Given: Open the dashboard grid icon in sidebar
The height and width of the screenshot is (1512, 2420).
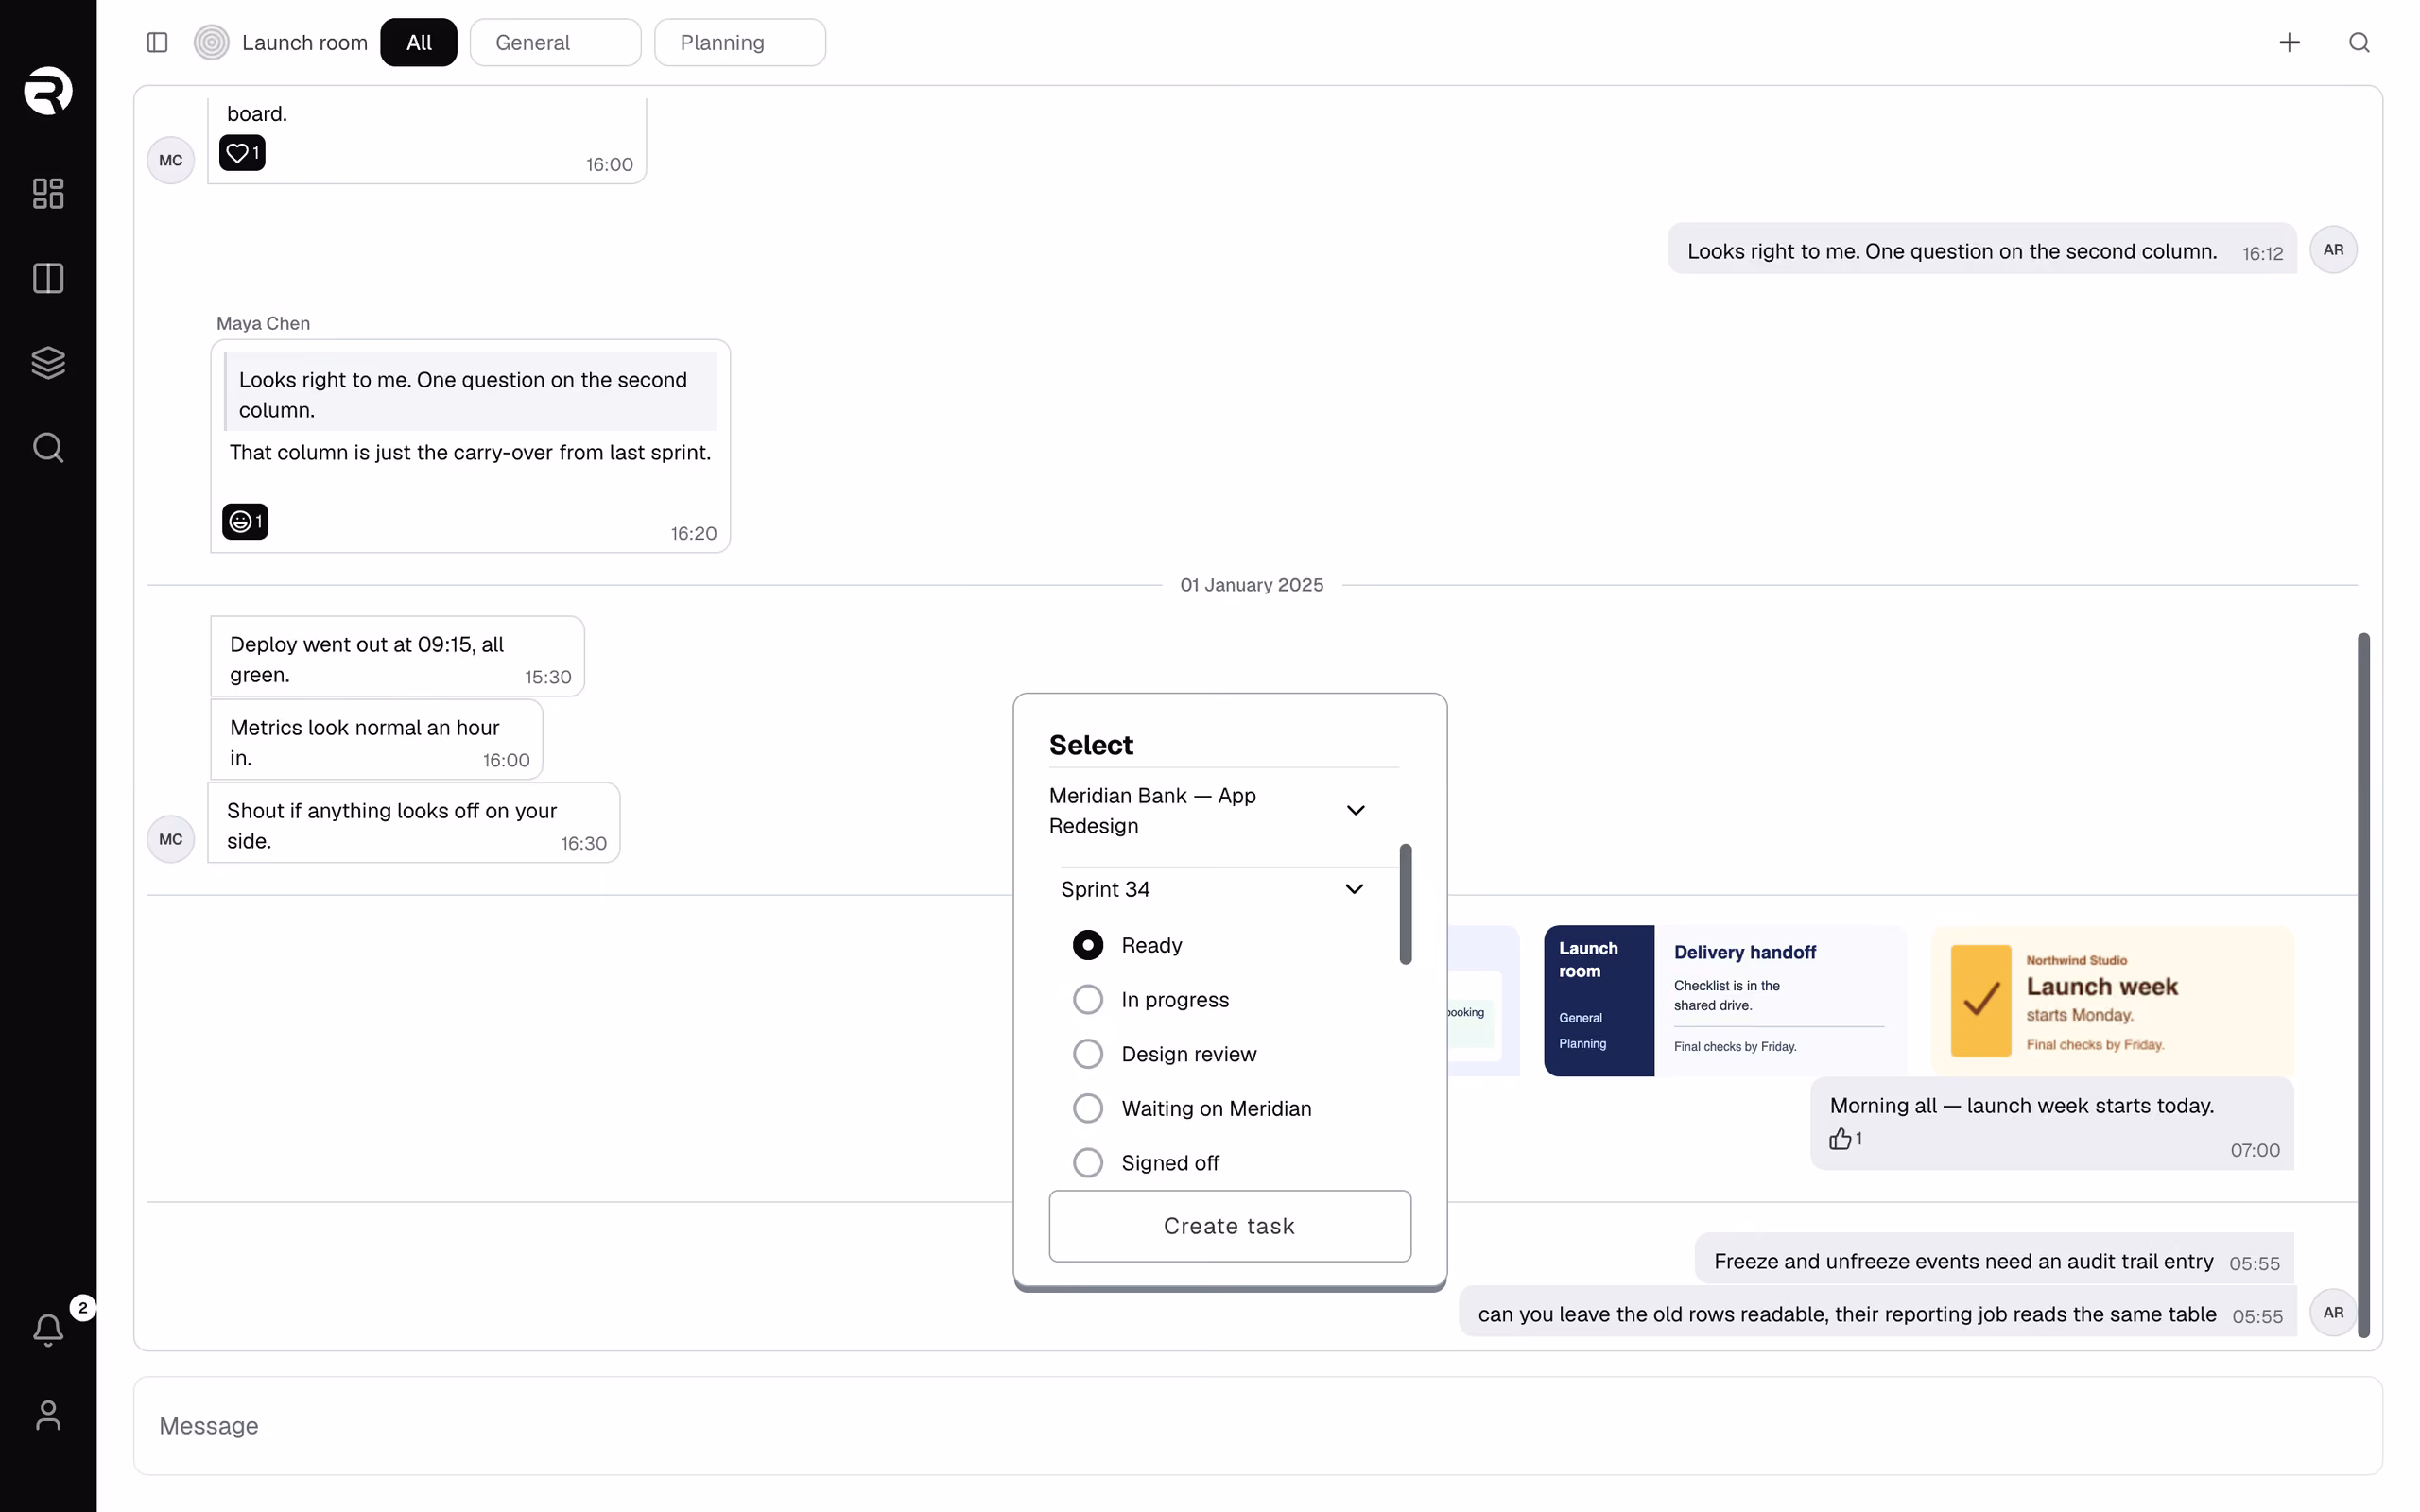Looking at the screenshot, I should pyautogui.click(x=48, y=193).
